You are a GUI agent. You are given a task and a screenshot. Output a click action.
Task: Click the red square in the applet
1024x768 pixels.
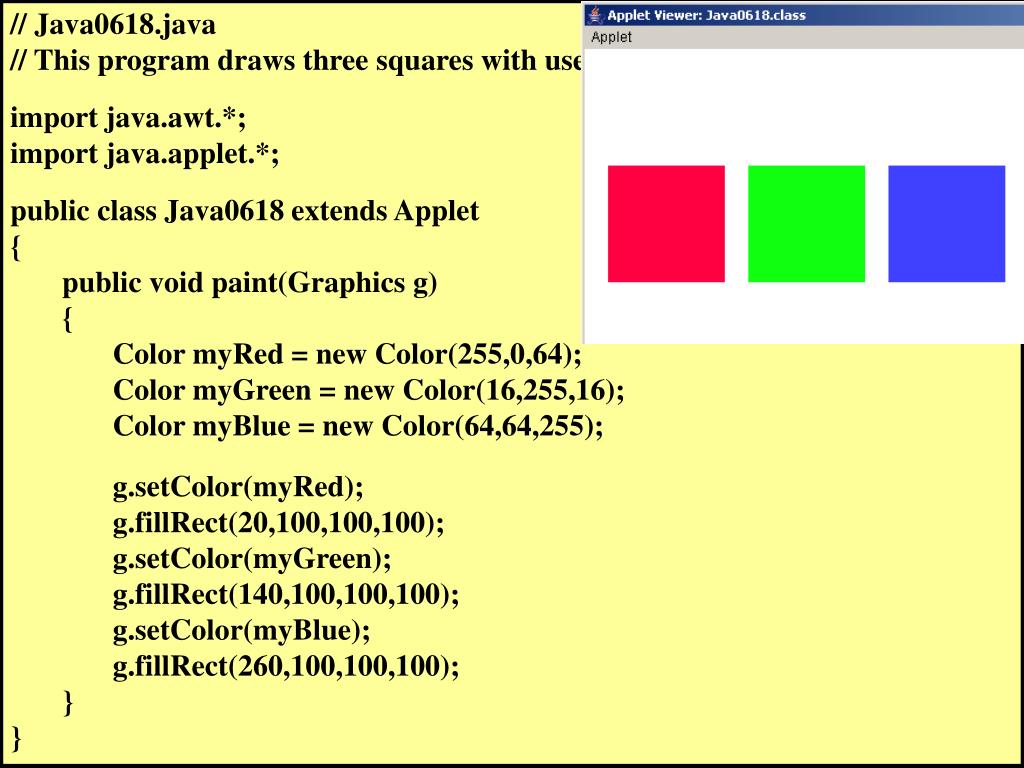(666, 224)
